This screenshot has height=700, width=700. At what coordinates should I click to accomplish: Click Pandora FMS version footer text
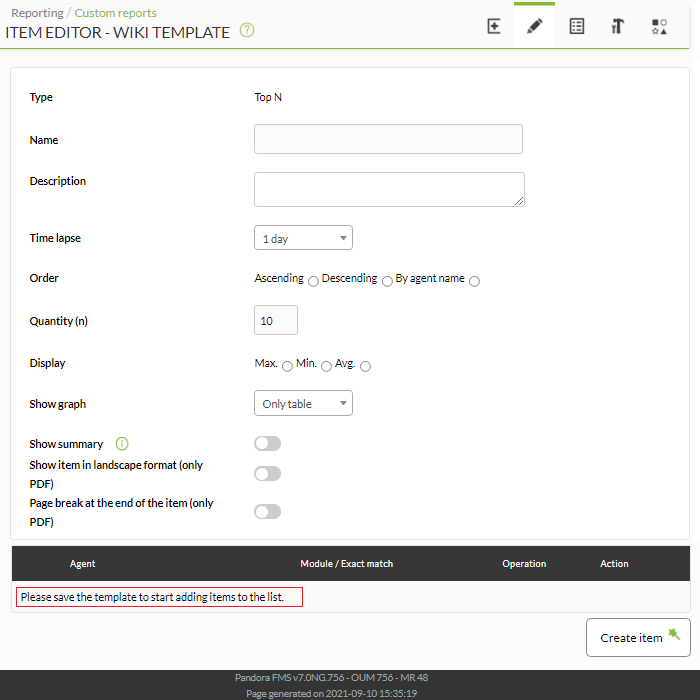pyautogui.click(x=331, y=677)
